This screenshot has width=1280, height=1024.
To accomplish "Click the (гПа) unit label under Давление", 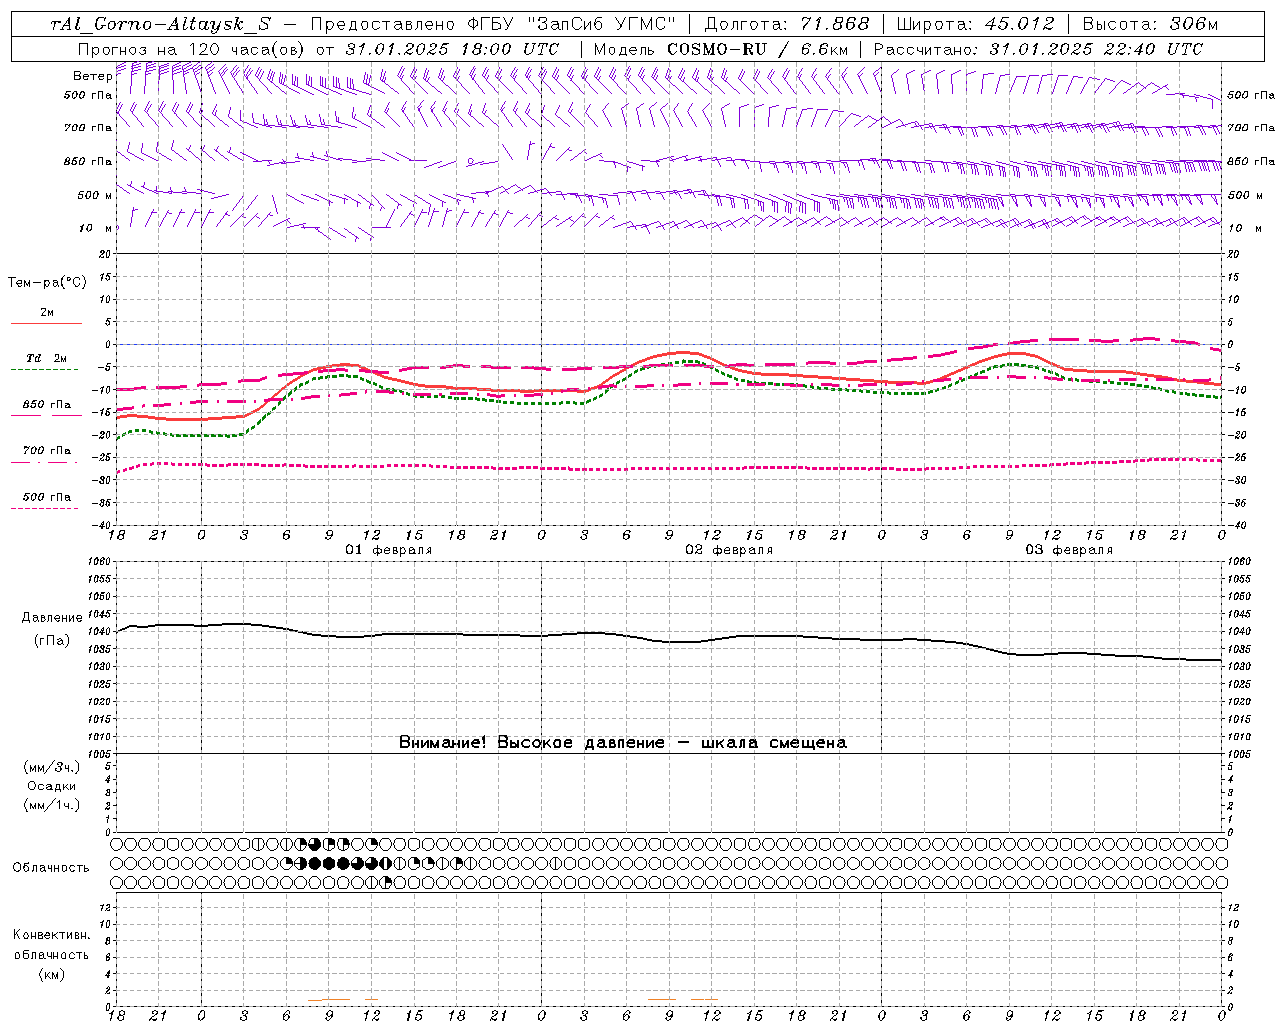I will [52, 641].
